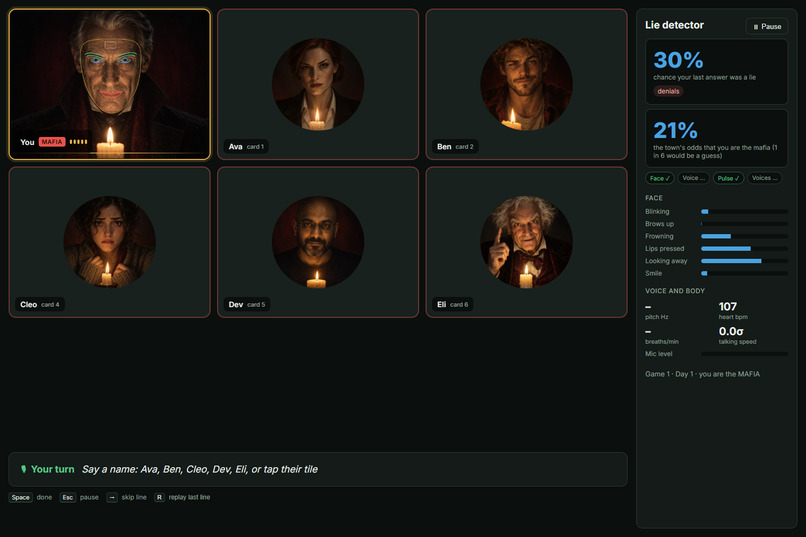Click the 30% lie chance readout
Image resolution: width=806 pixels, height=537 pixels.
tap(678, 60)
